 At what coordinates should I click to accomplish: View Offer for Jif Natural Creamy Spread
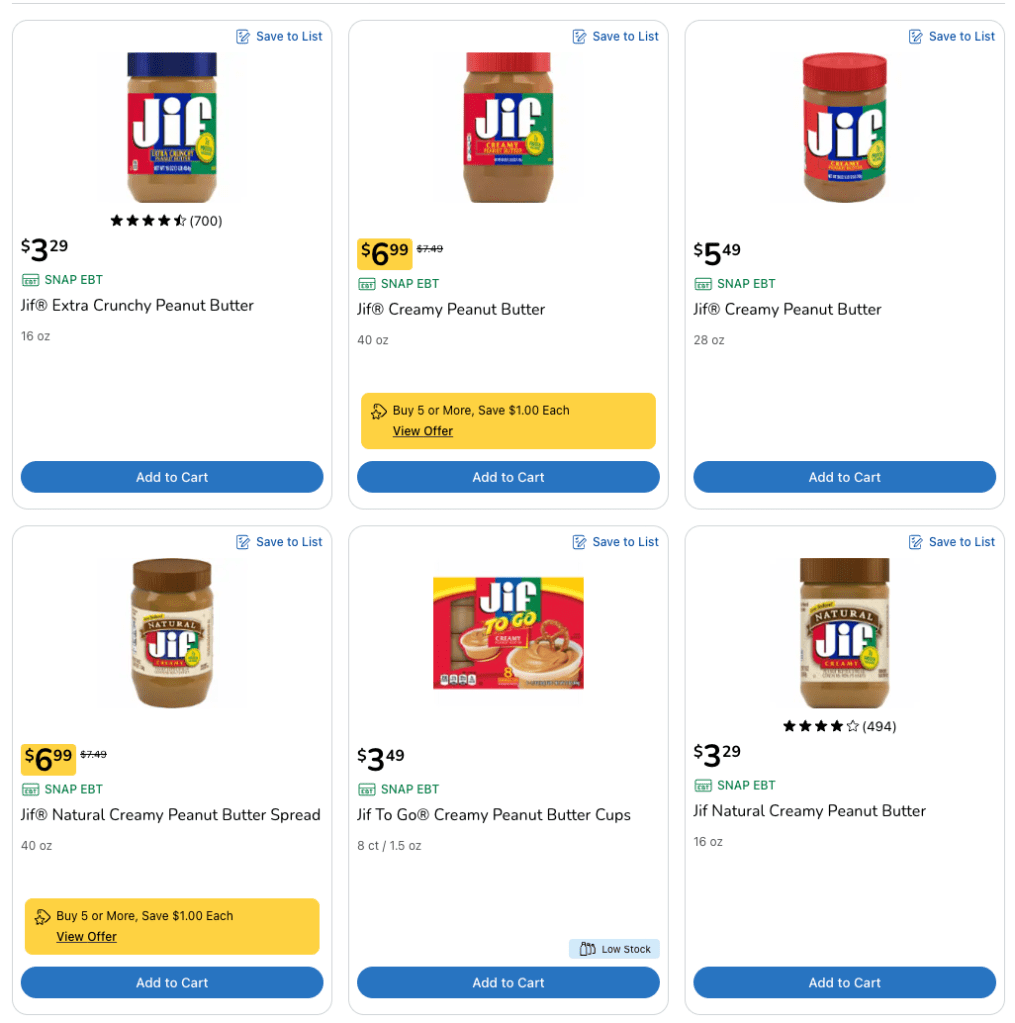87,937
